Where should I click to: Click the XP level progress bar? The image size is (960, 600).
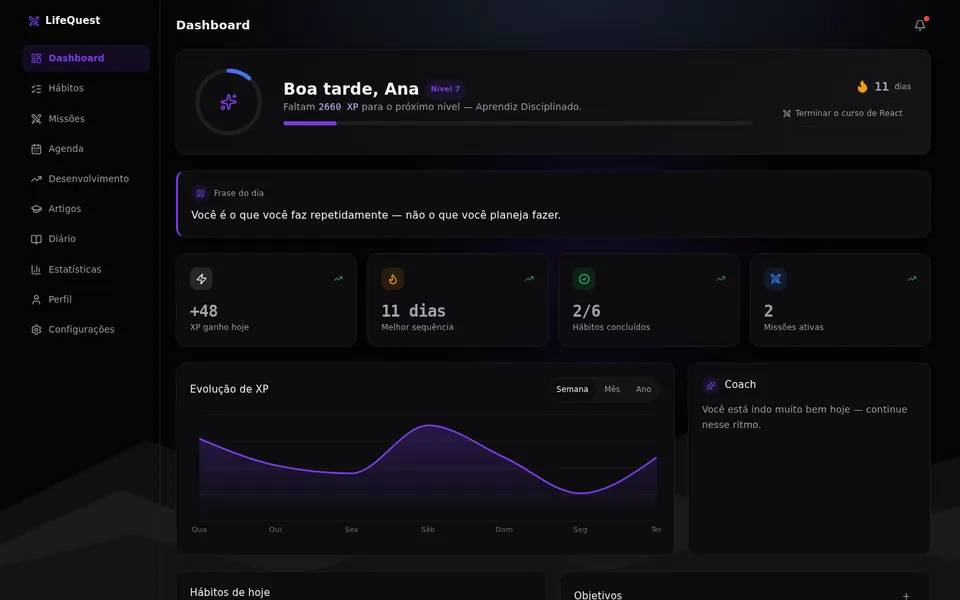pos(517,123)
